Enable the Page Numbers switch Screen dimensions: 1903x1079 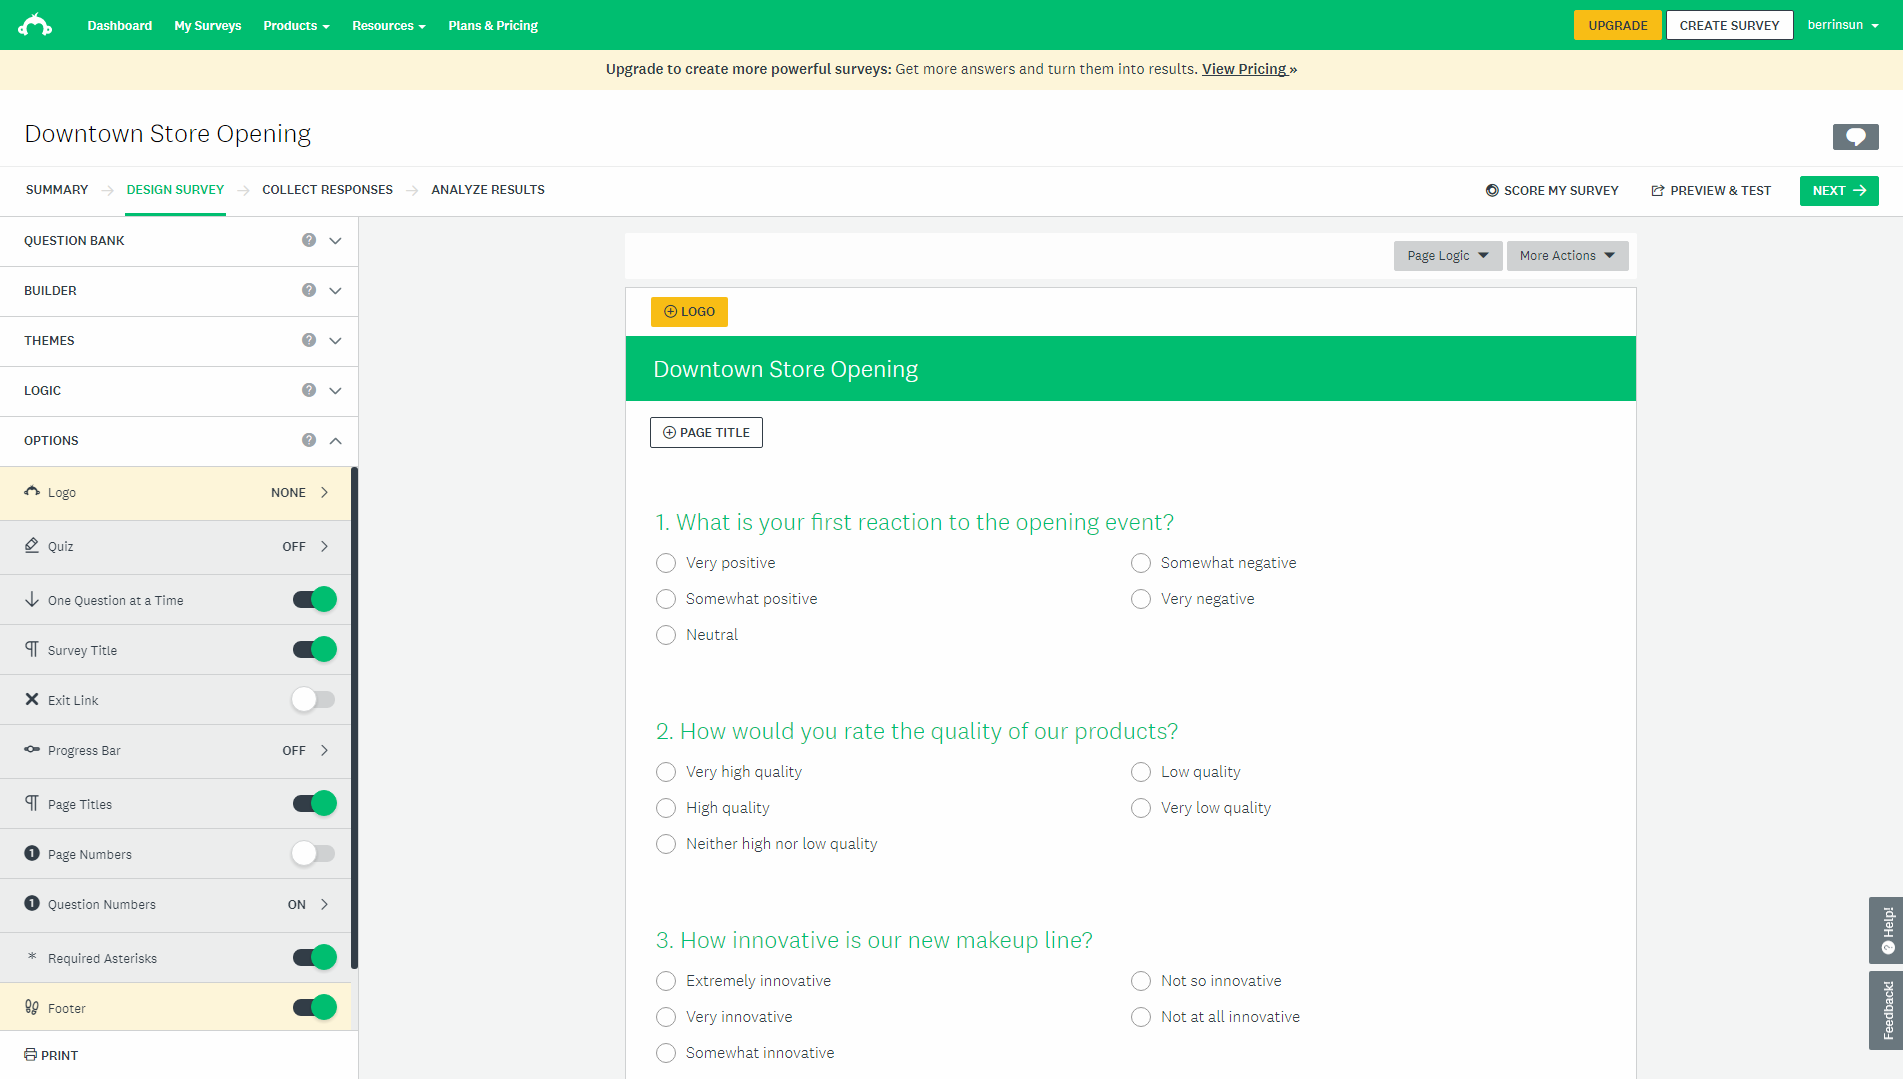(314, 853)
